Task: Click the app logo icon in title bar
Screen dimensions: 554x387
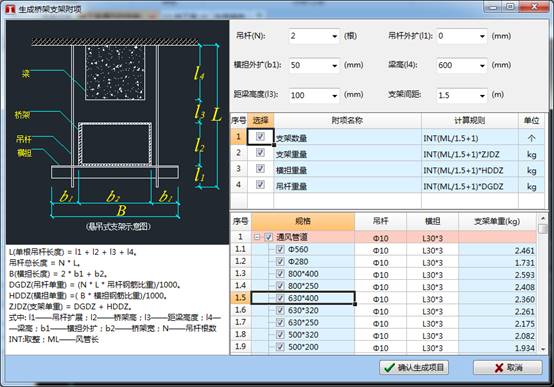Action: point(10,8)
